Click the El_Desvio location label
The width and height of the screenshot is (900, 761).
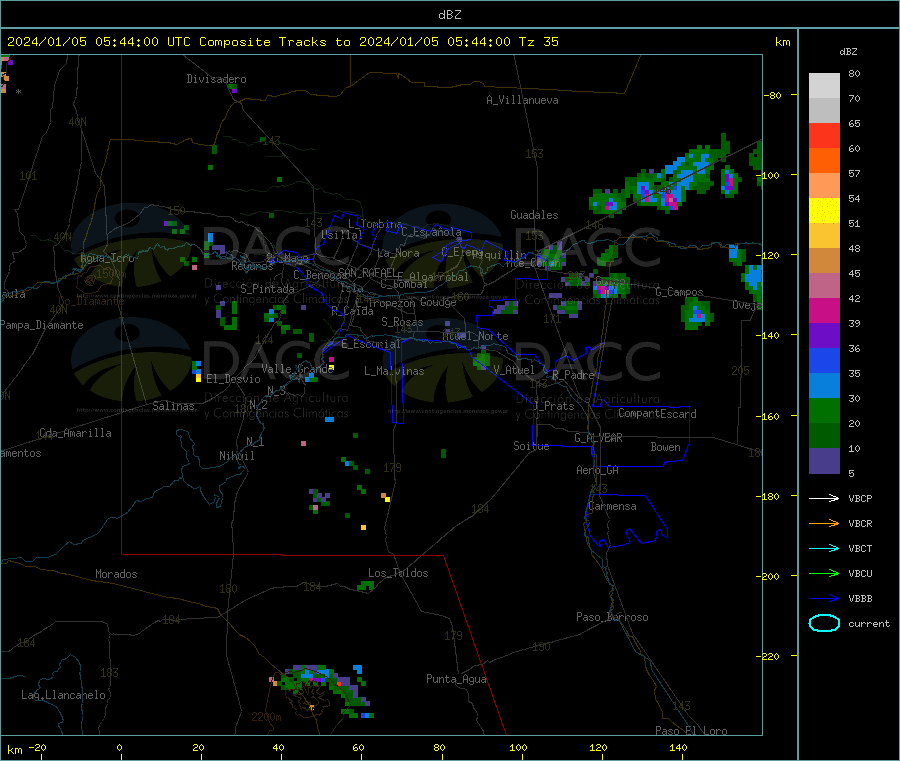pos(233,379)
